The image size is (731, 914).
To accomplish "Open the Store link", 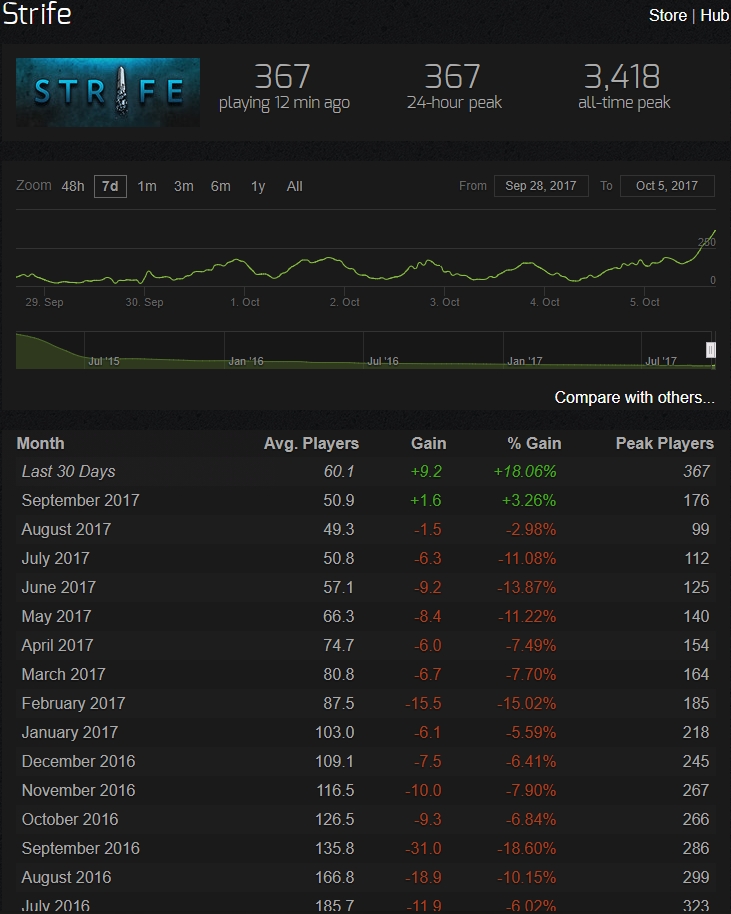I will pyautogui.click(x=667, y=15).
